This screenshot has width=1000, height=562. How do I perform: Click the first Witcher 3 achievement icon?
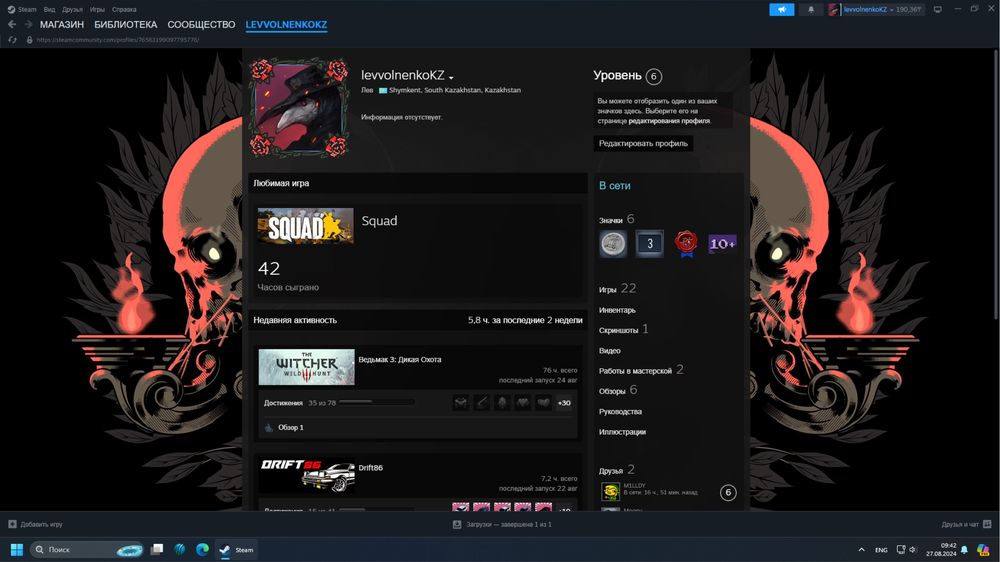click(460, 403)
